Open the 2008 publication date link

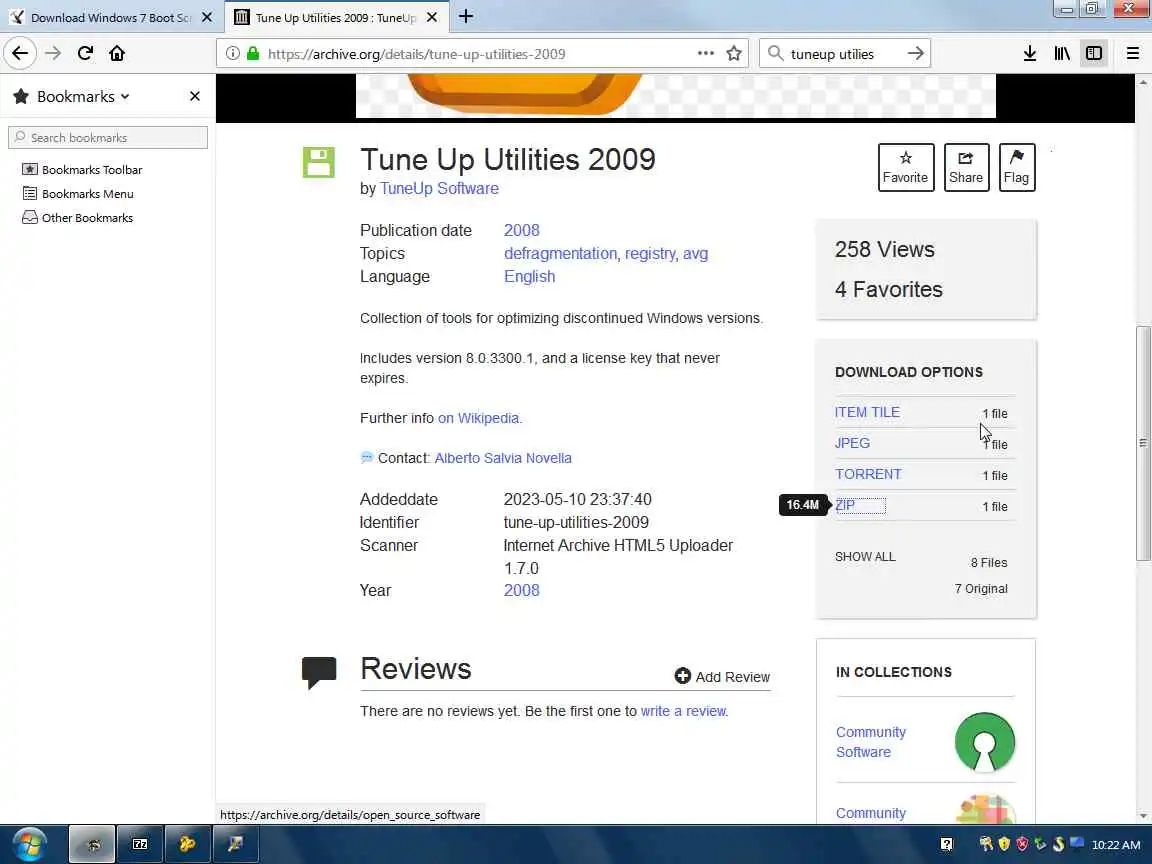tap(522, 230)
